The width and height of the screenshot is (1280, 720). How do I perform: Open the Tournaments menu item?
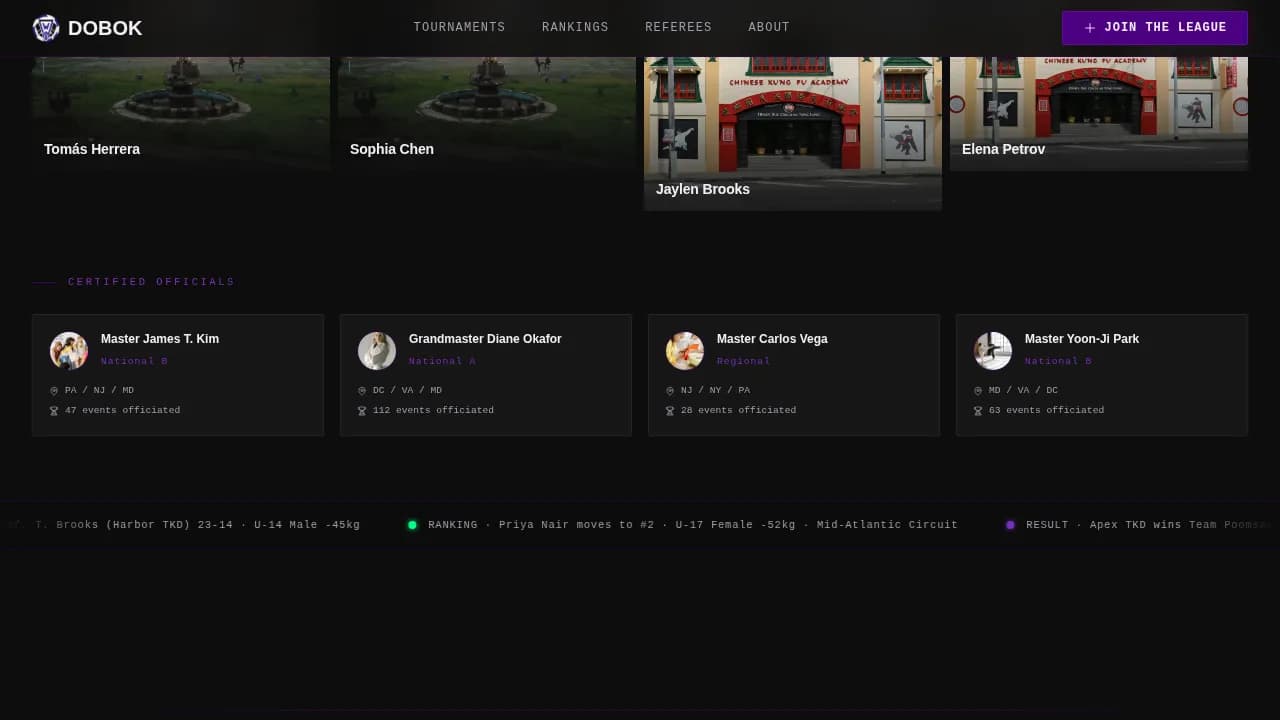coord(459,28)
